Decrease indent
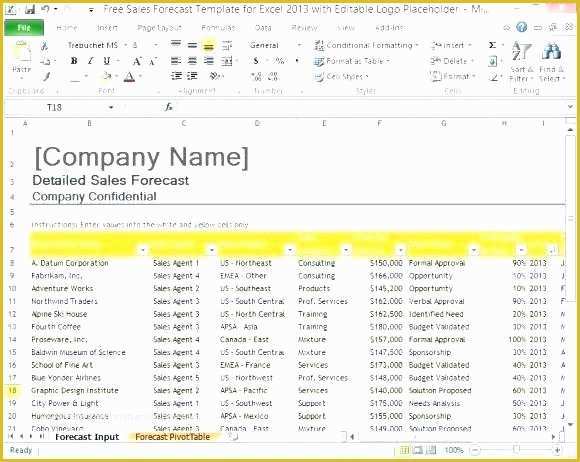Screen dimensions: 580x462 click(x=176, y=76)
